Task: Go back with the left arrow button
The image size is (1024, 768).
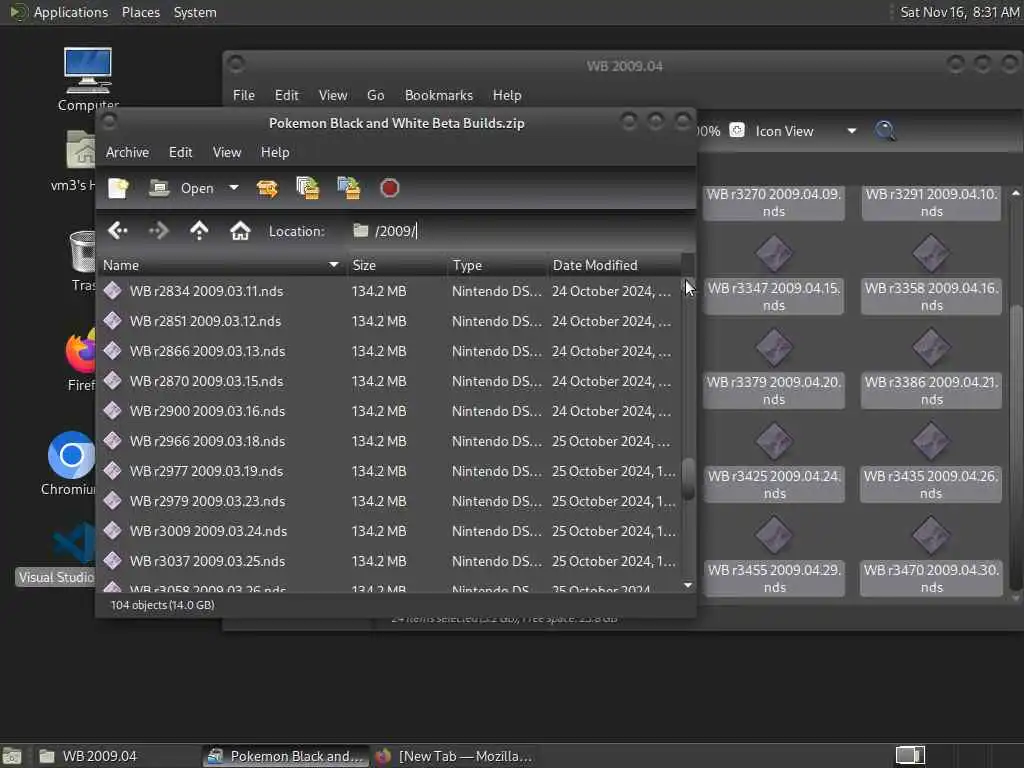Action: click(118, 231)
